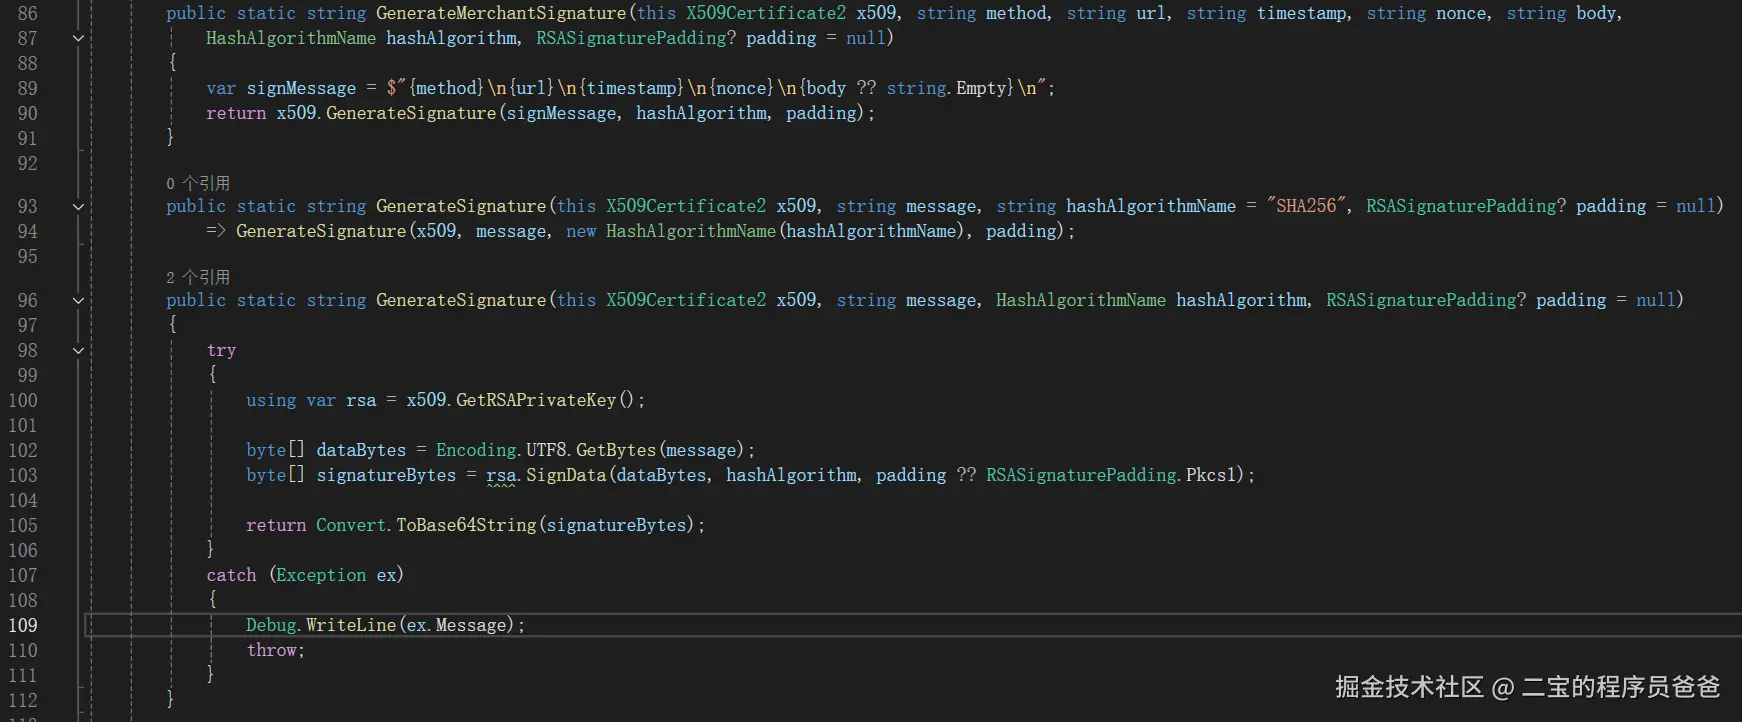
Task: Click the 'new' keyword on line 94
Action: [581, 231]
